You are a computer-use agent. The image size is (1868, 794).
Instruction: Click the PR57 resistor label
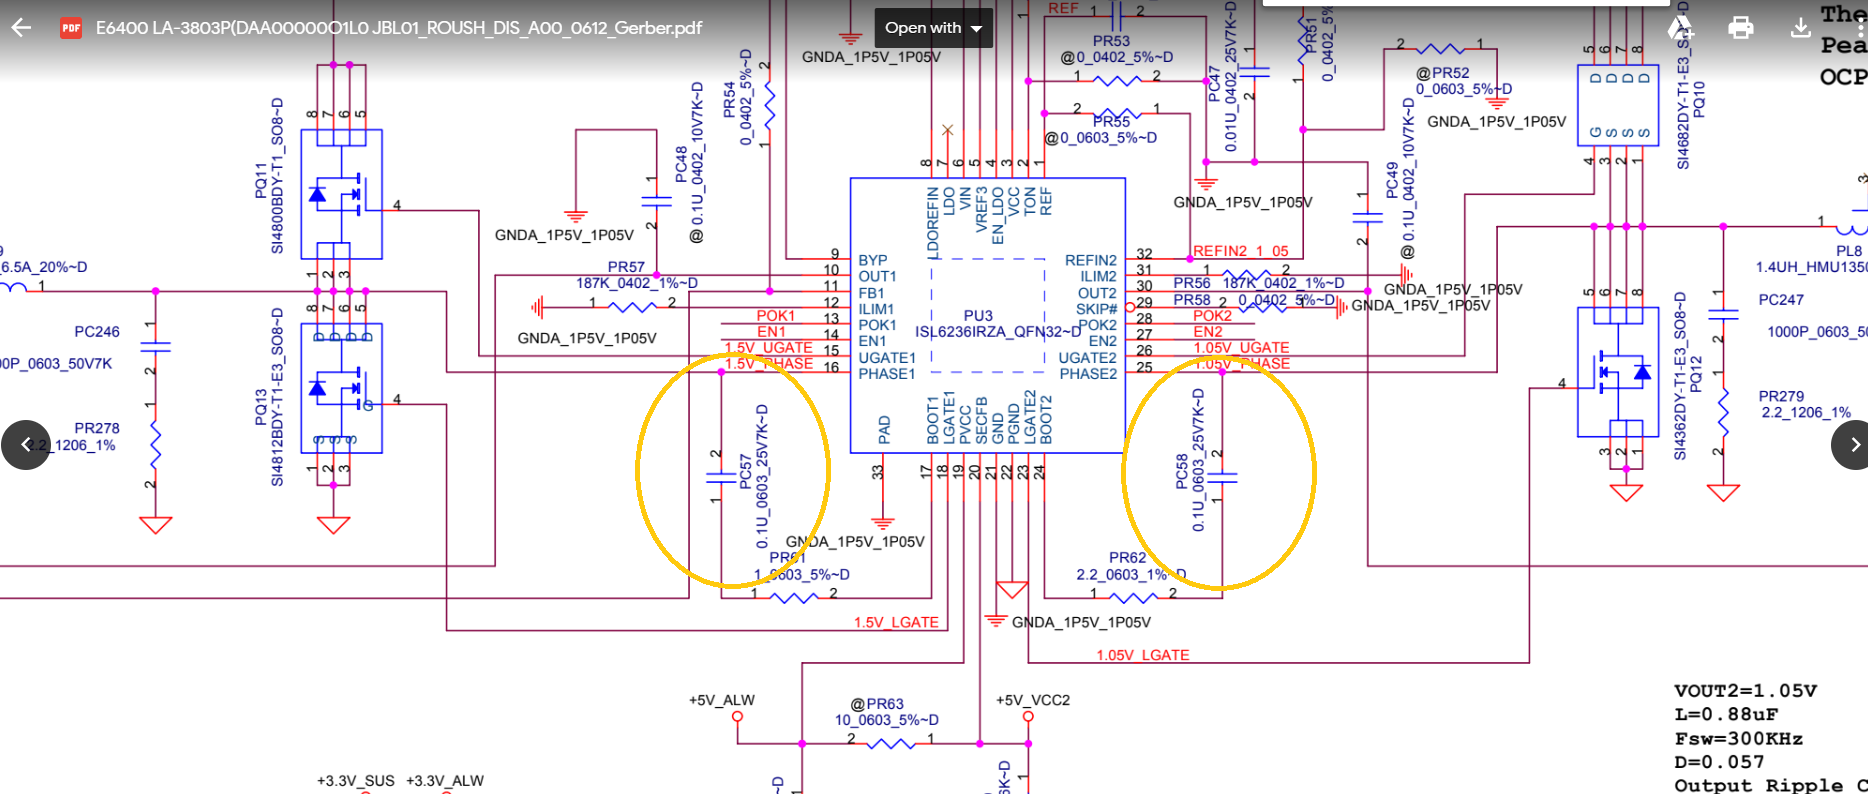click(x=626, y=267)
